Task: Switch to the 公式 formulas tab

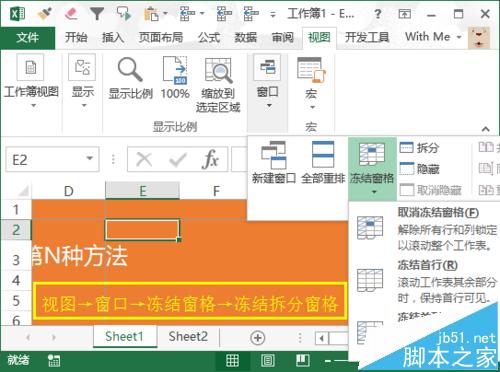Action: 209,37
